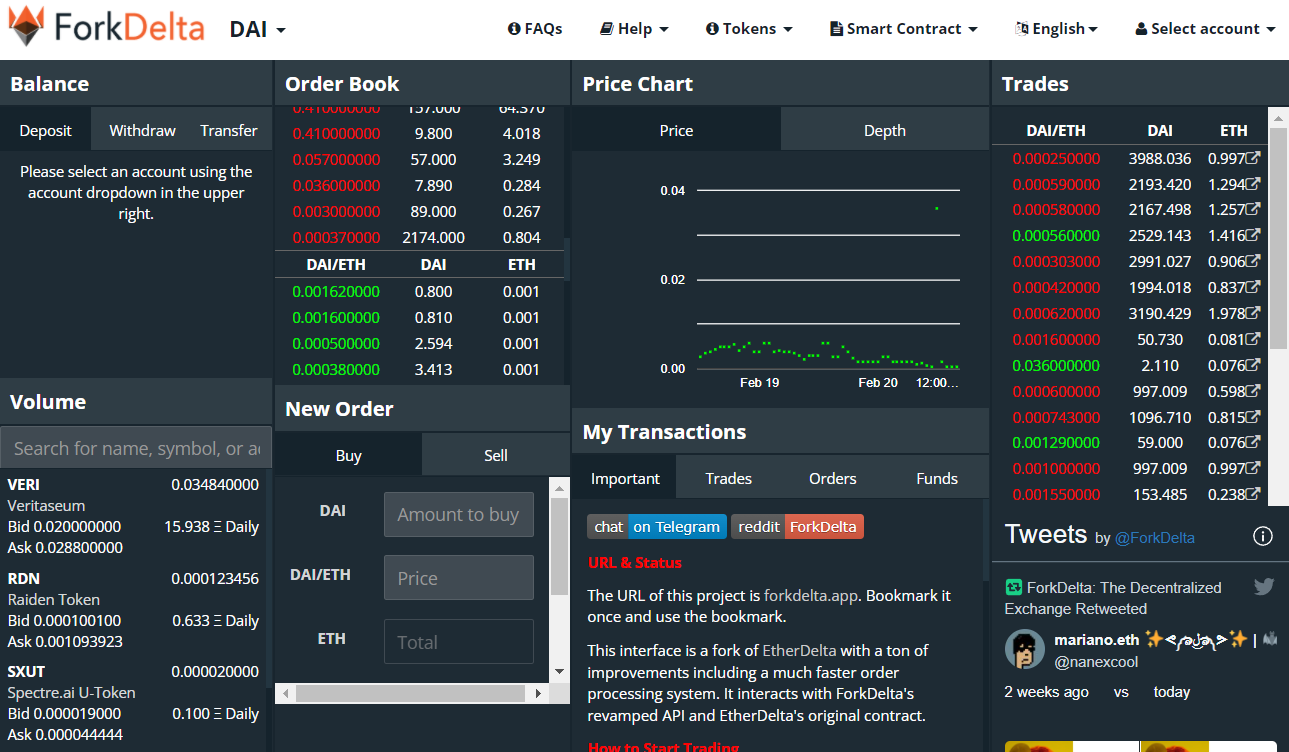Image resolution: width=1289 pixels, height=752 pixels.
Task: Change language via the English dropdown
Action: tap(1056, 29)
